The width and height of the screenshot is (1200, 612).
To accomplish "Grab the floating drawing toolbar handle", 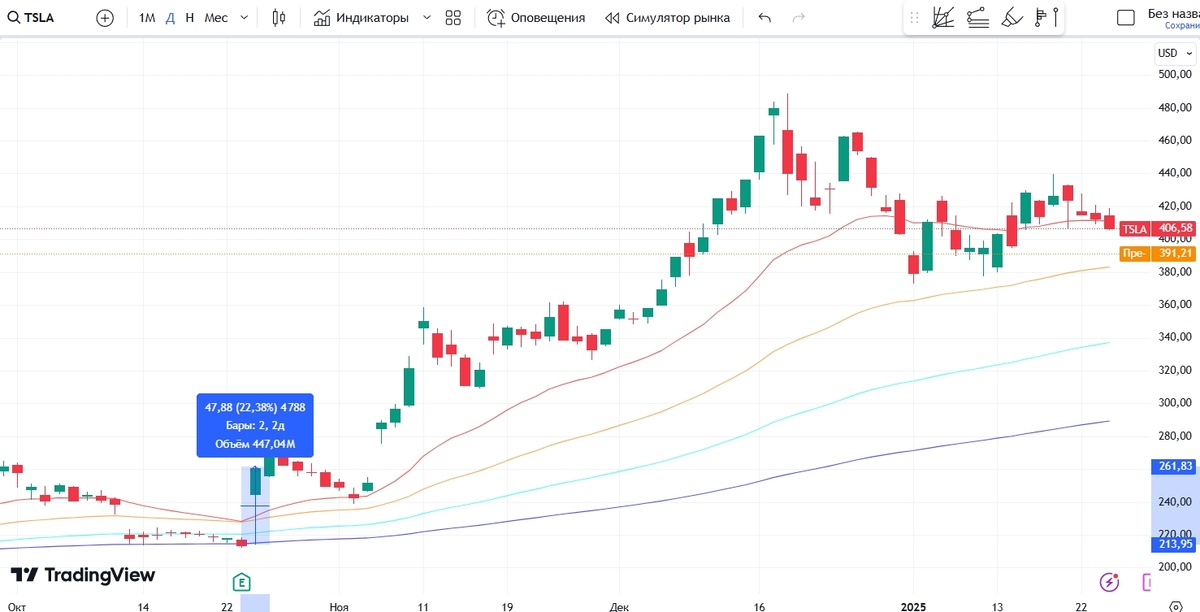I will tap(913, 18).
